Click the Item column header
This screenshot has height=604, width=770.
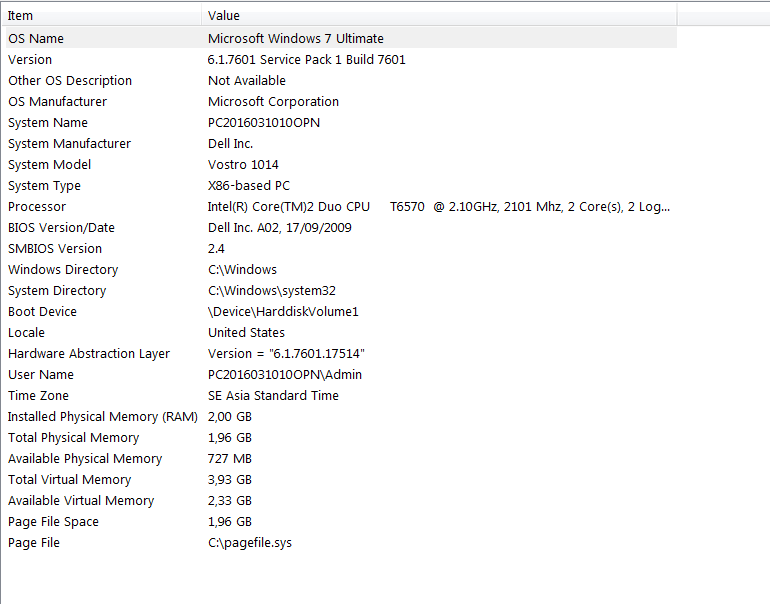102,15
